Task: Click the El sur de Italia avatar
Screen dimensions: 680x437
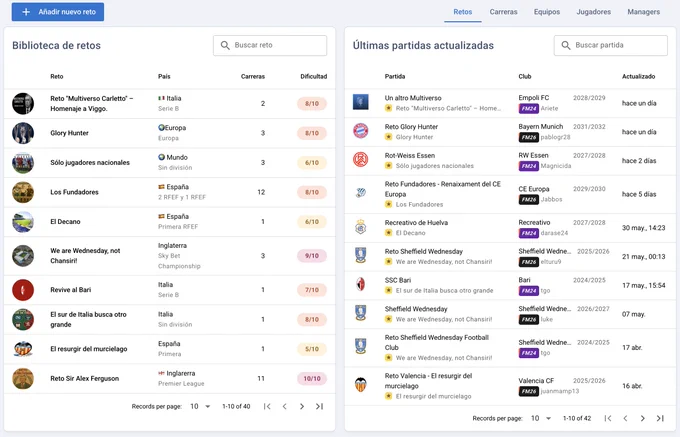Action: [x=23, y=320]
